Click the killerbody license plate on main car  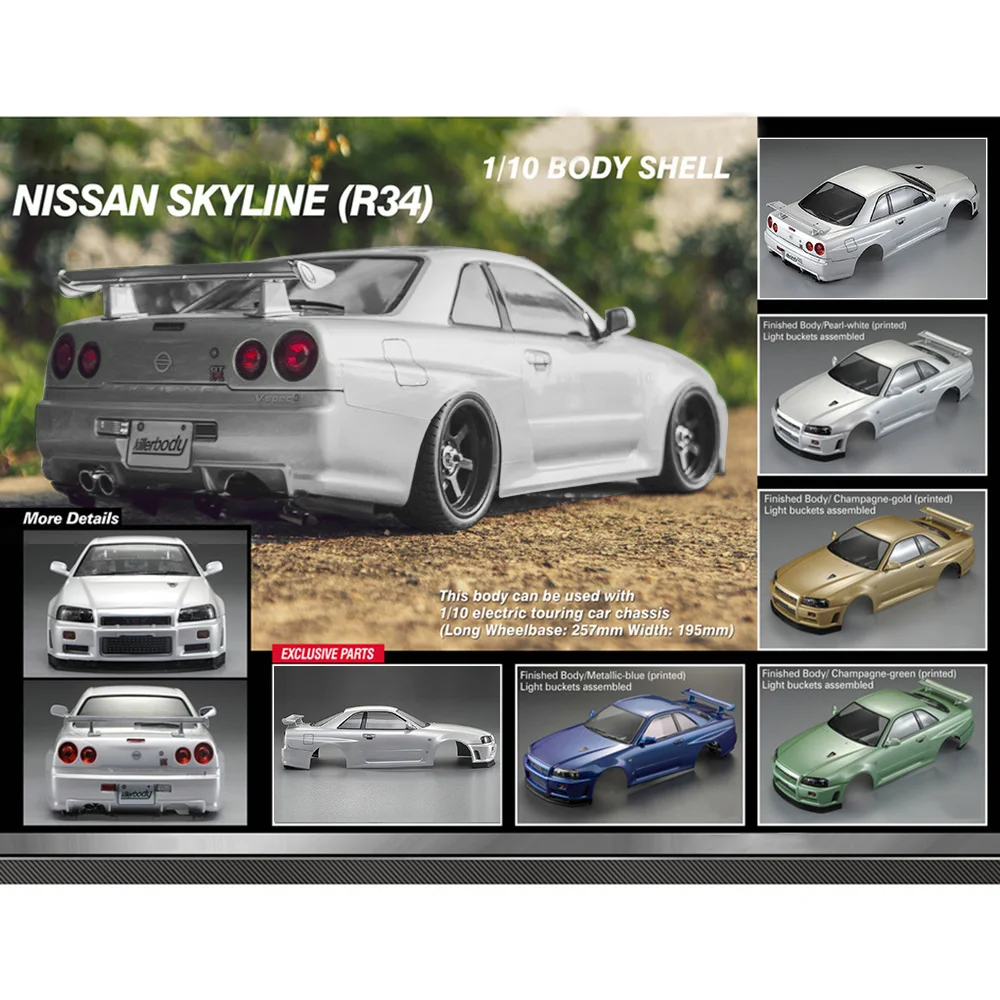coord(160,445)
